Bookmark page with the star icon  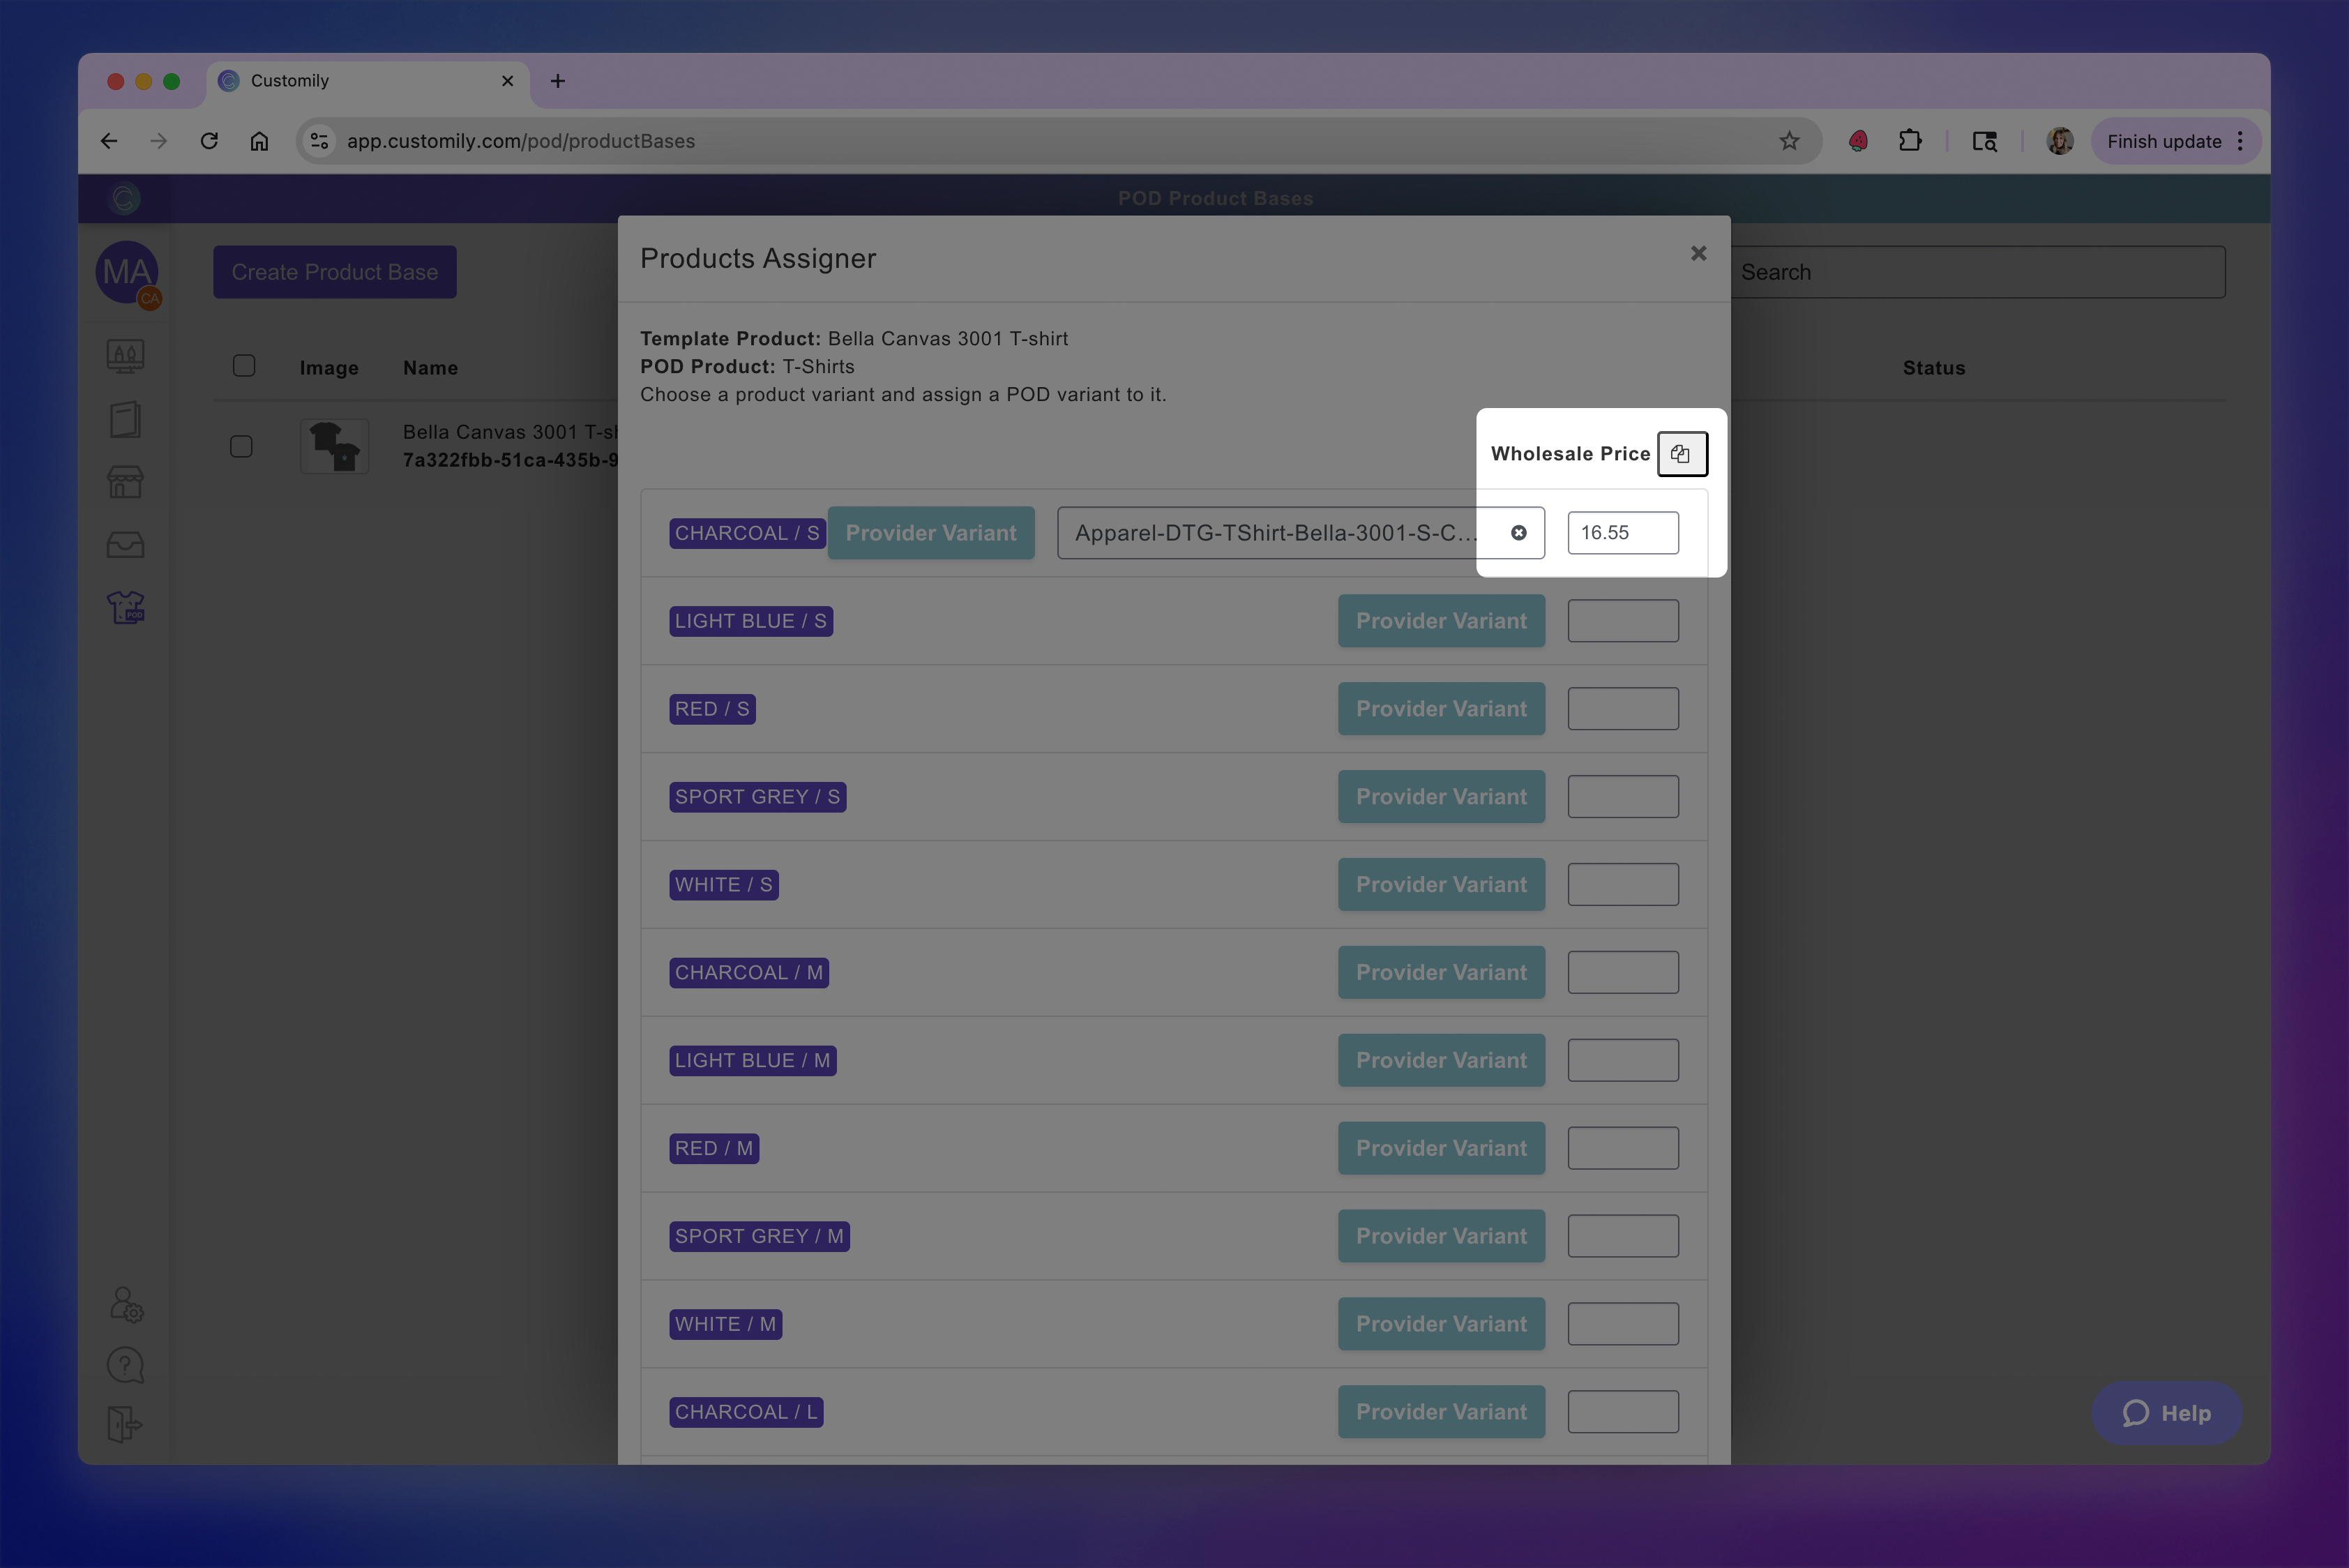[1789, 141]
